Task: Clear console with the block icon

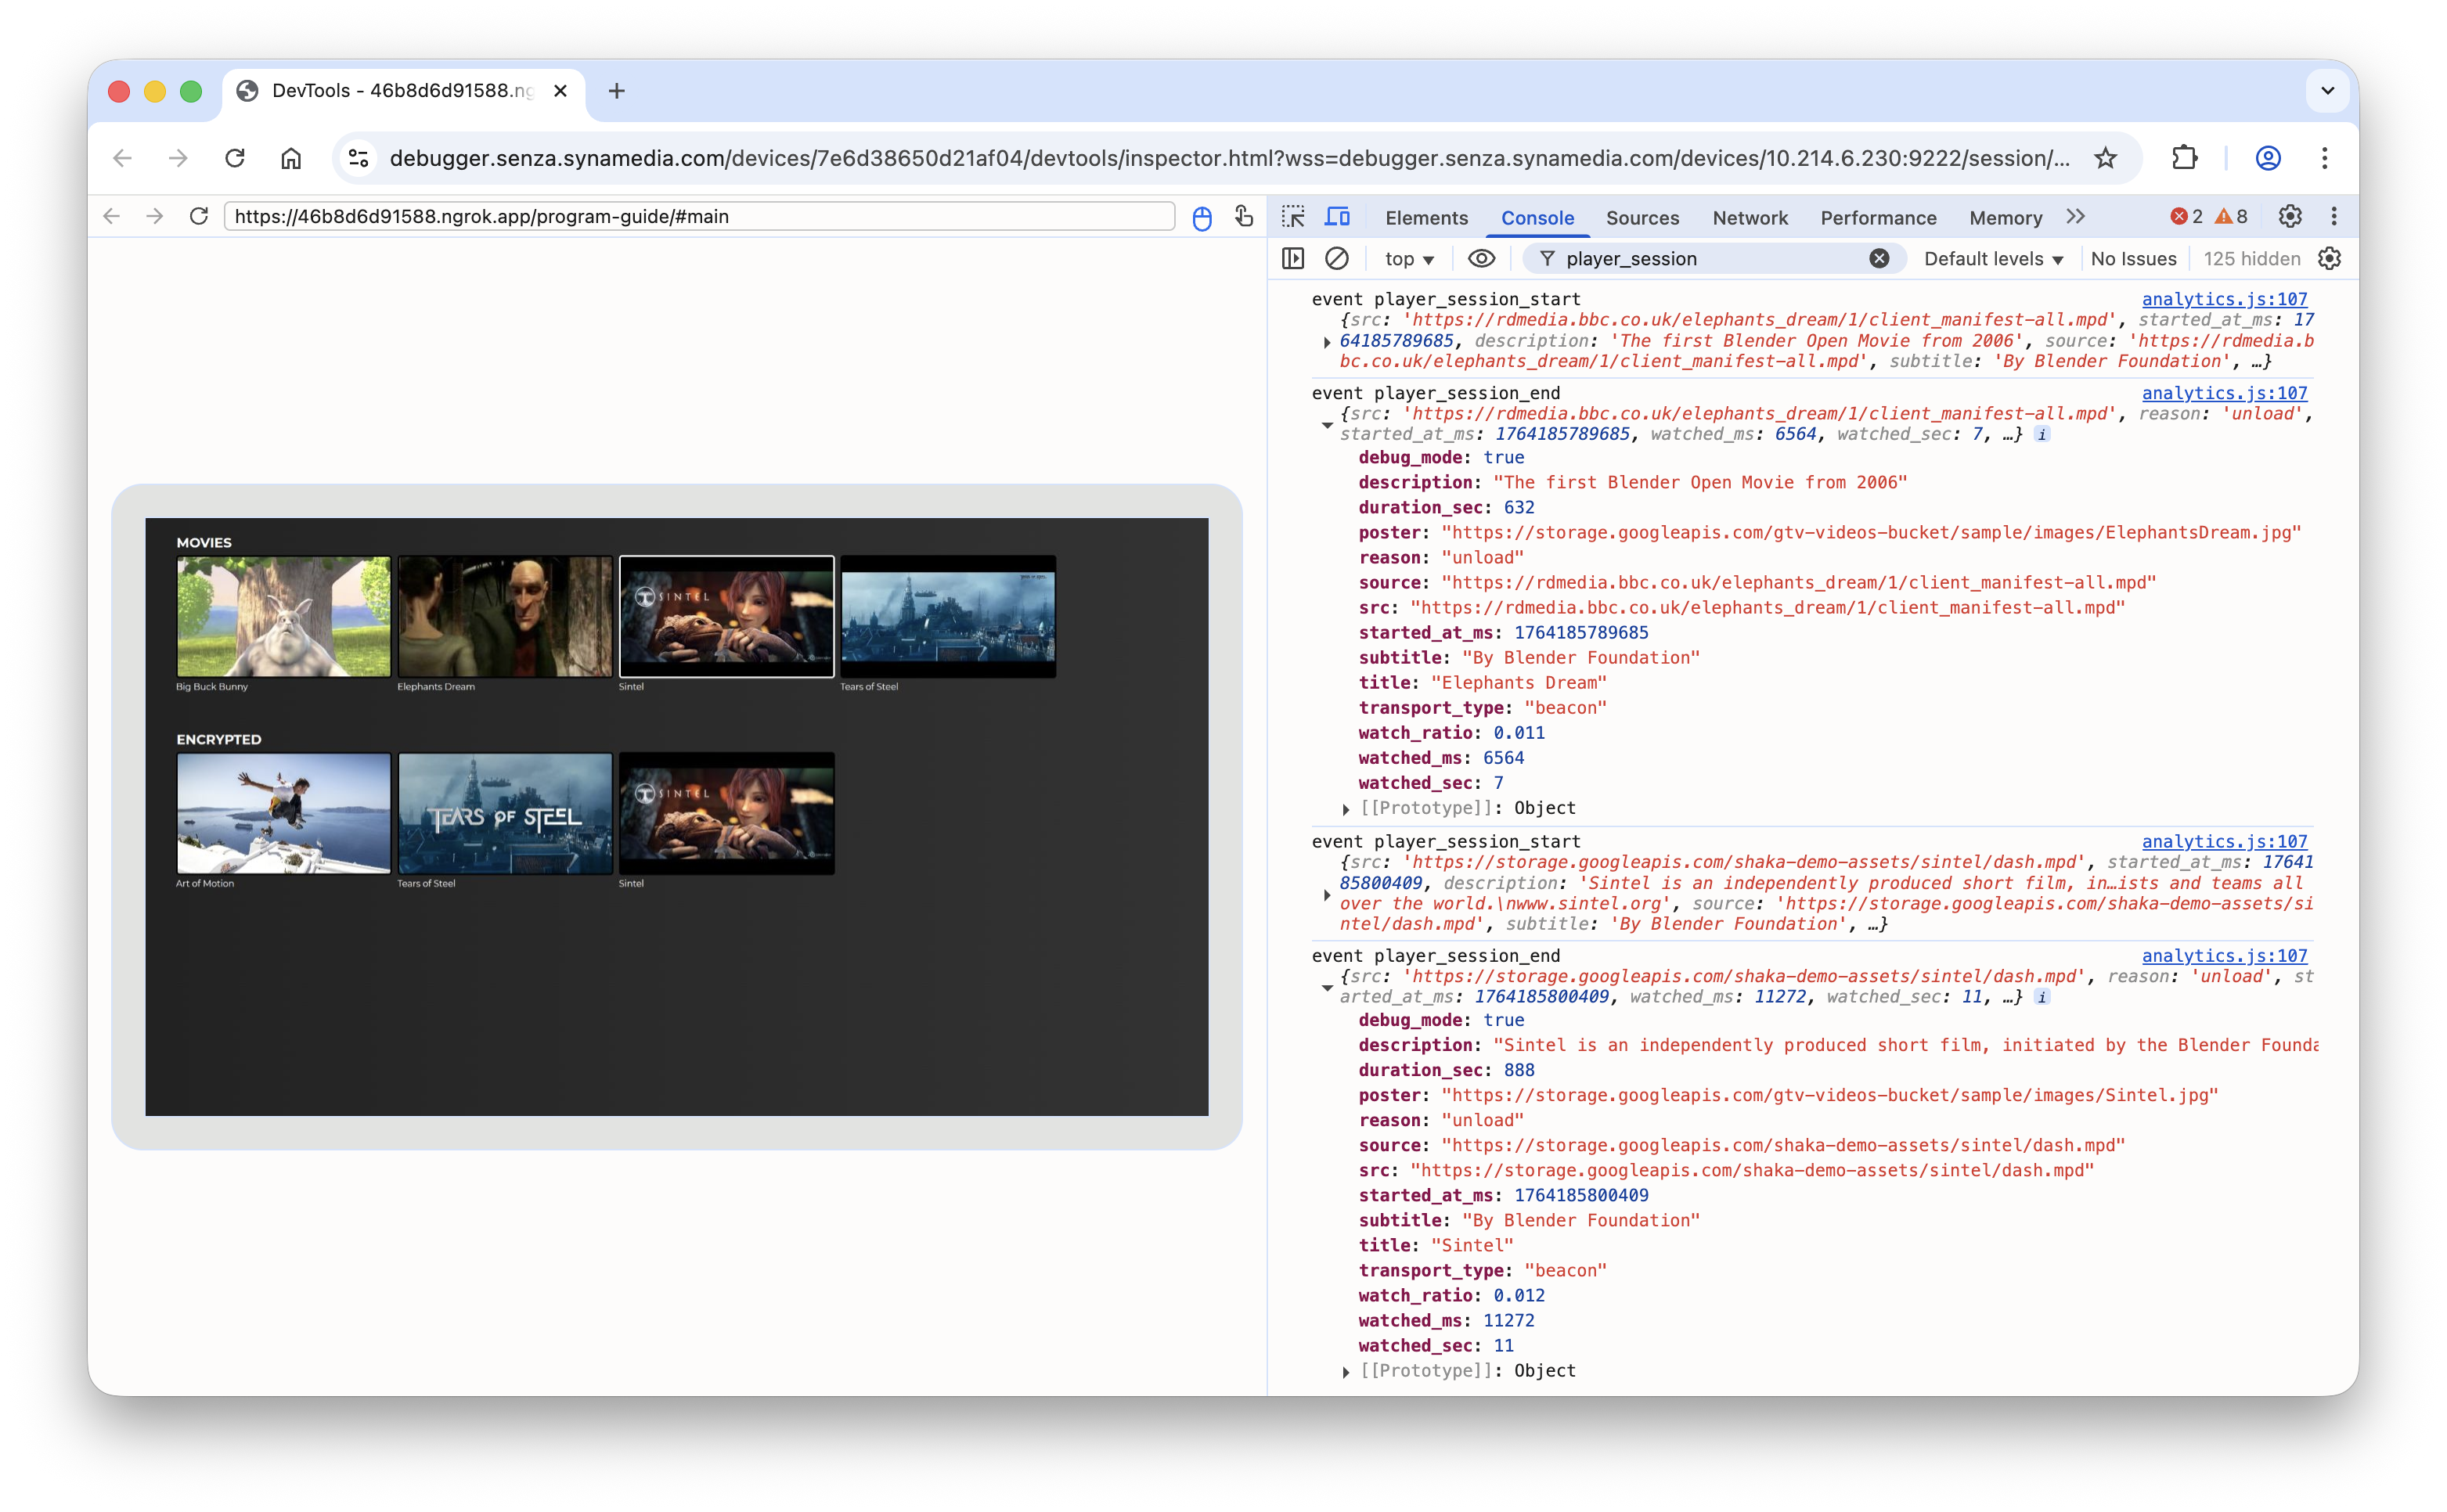Action: 1337,259
